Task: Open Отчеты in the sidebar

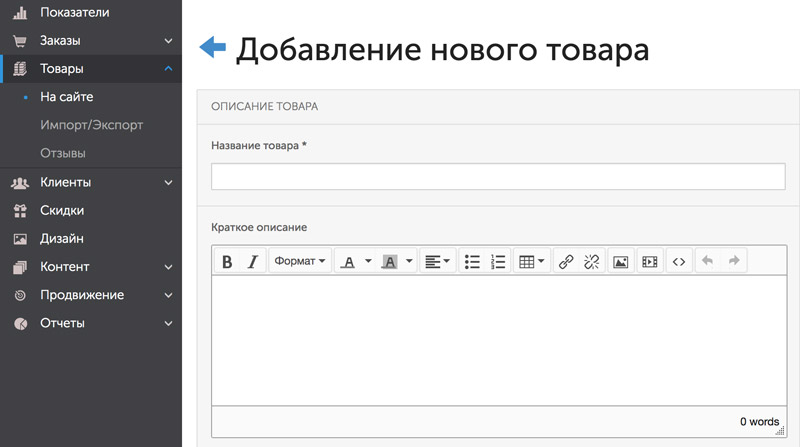Action: [62, 323]
